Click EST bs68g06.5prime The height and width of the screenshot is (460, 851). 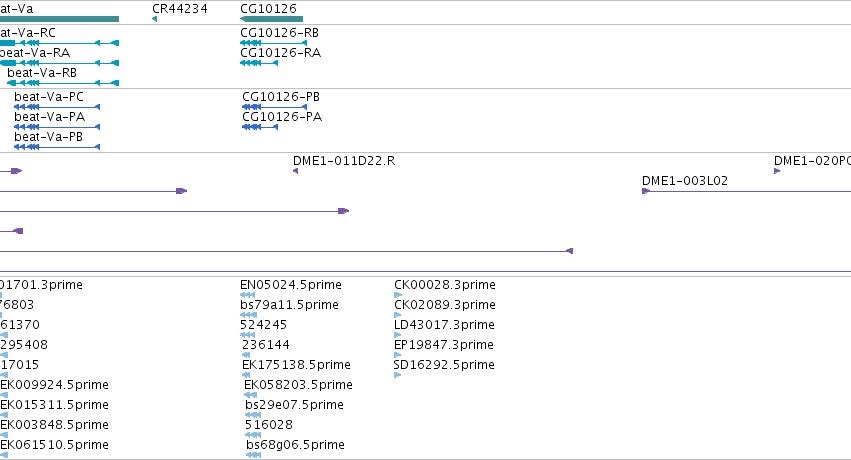(x=295, y=445)
